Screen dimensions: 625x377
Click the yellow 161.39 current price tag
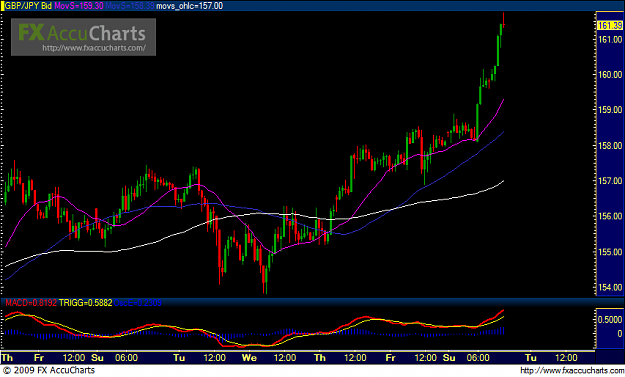pos(610,26)
